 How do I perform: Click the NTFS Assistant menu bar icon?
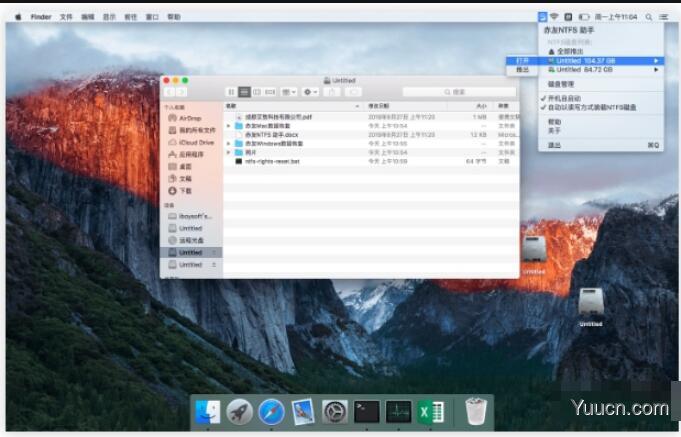tap(542, 17)
